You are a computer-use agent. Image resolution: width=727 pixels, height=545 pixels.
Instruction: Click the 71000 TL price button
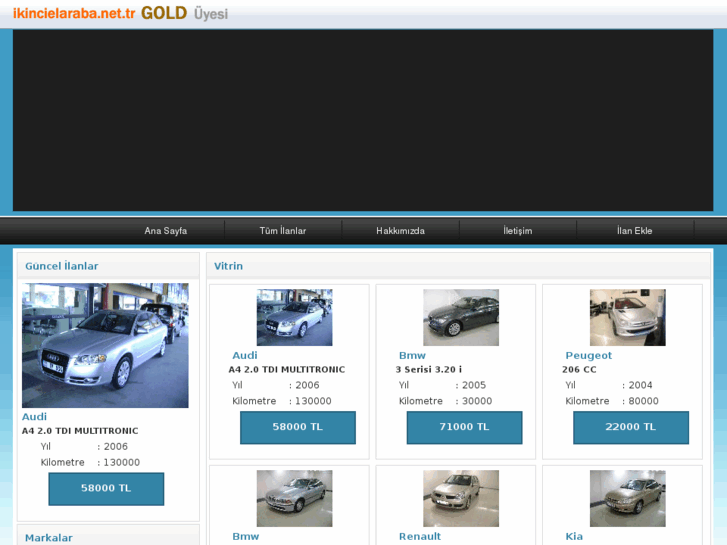464,427
